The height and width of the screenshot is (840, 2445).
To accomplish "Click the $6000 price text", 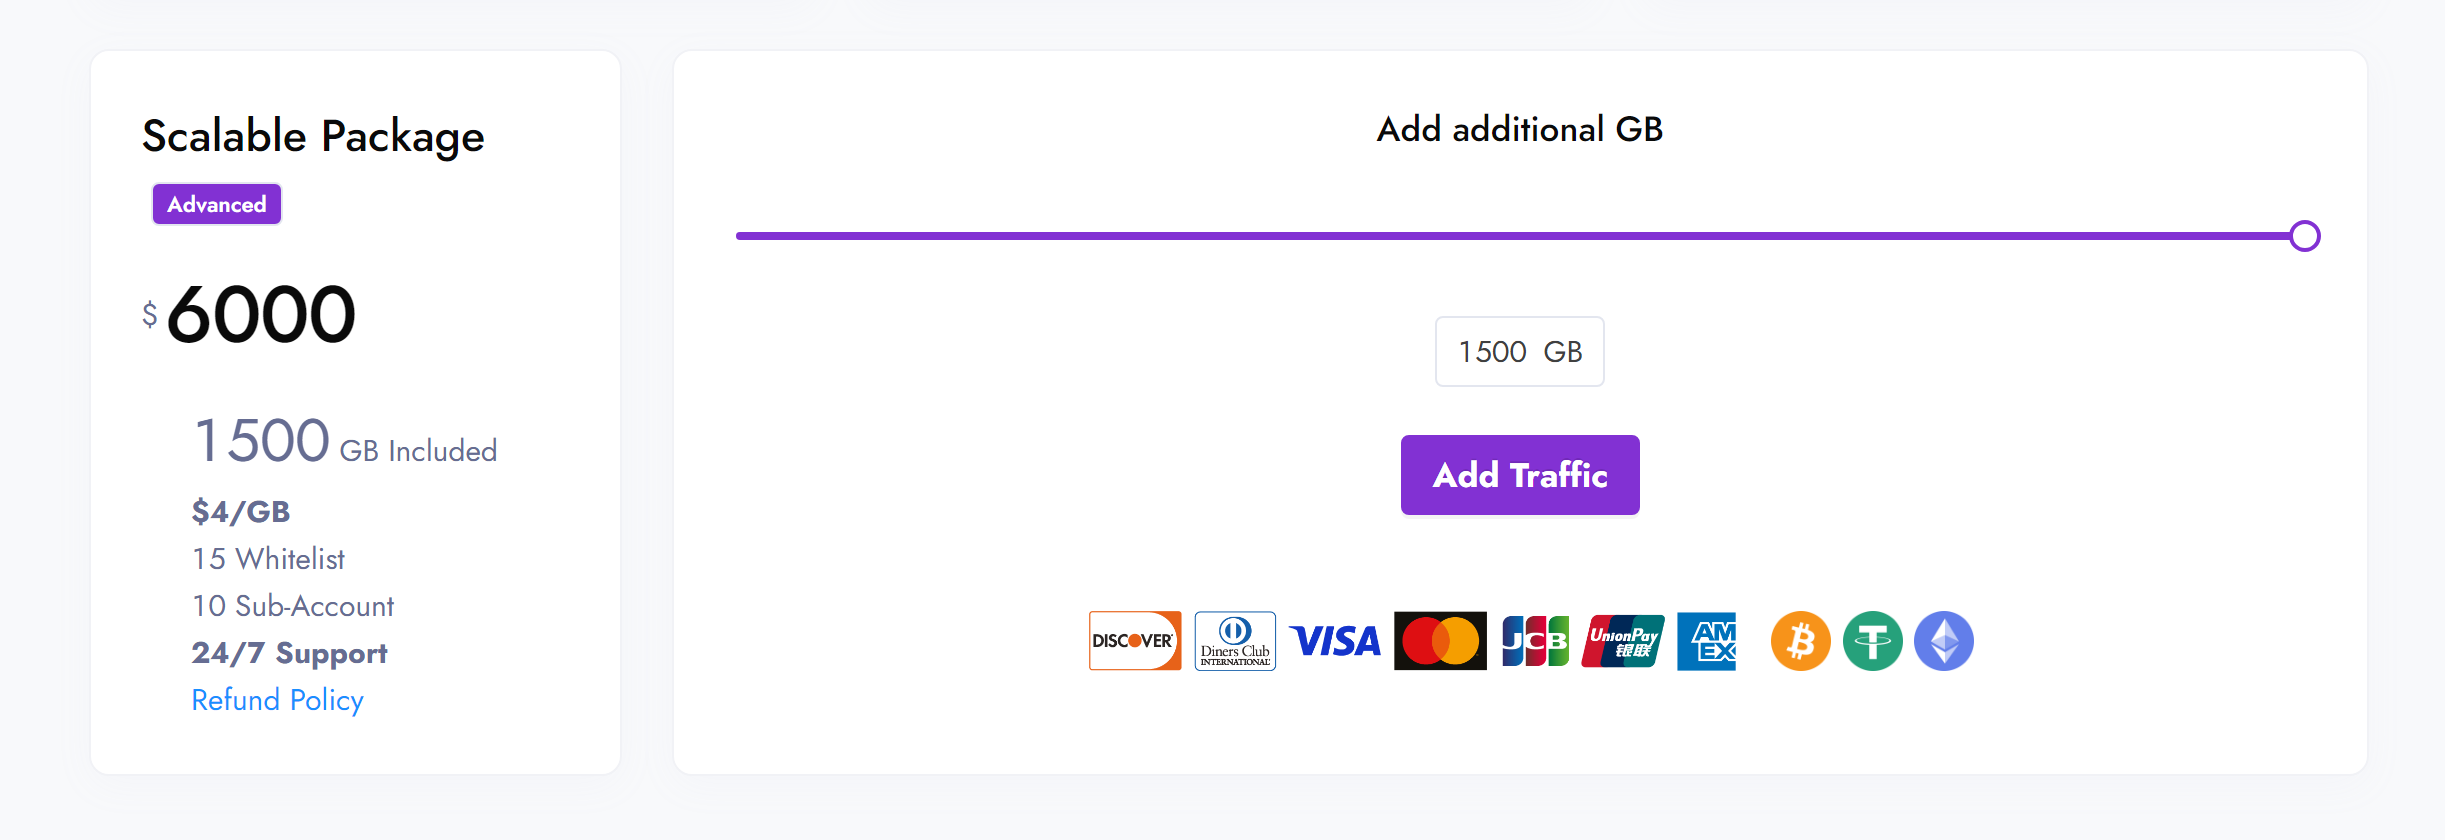I will (260, 315).
